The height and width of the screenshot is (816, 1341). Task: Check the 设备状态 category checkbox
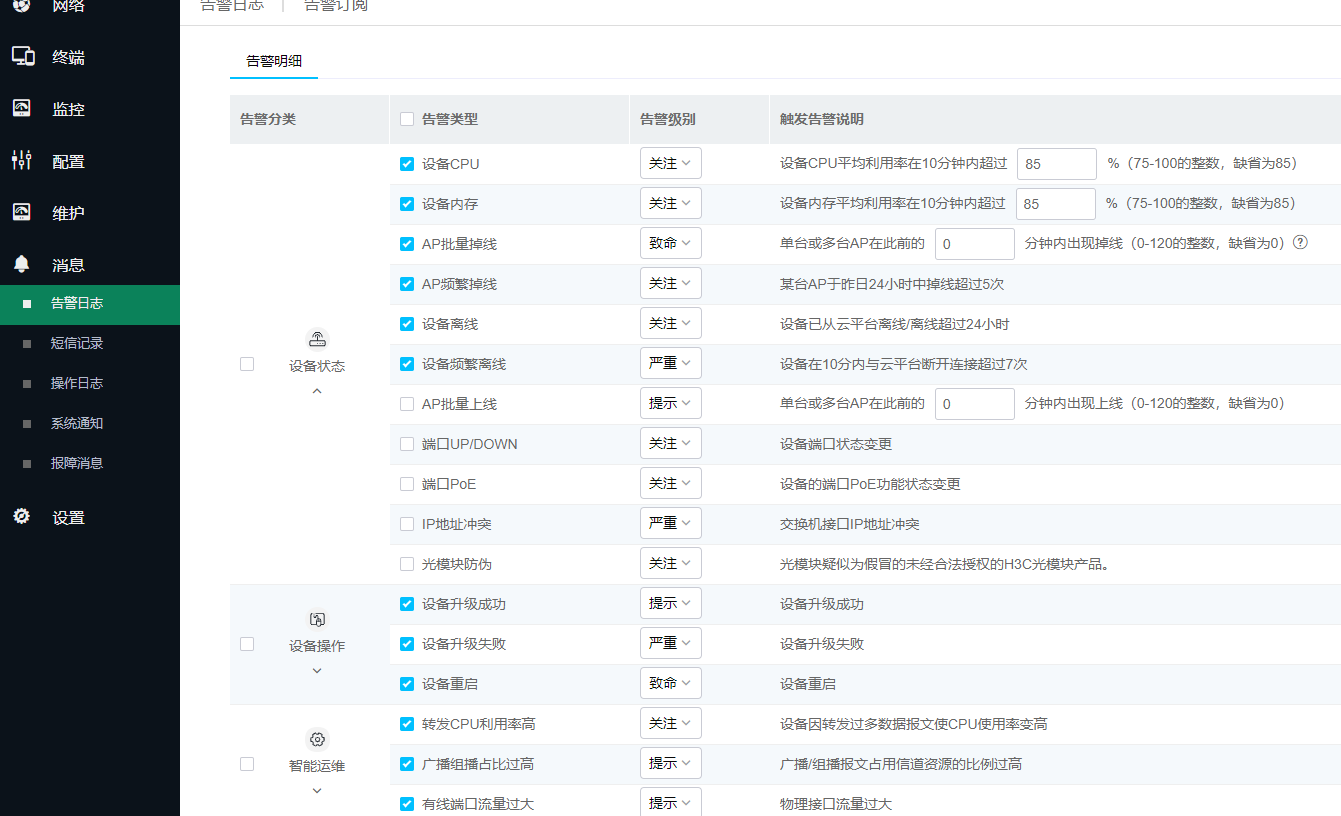247,364
